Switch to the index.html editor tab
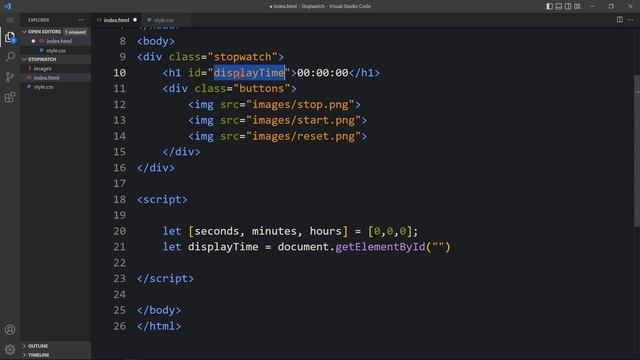 click(x=116, y=20)
